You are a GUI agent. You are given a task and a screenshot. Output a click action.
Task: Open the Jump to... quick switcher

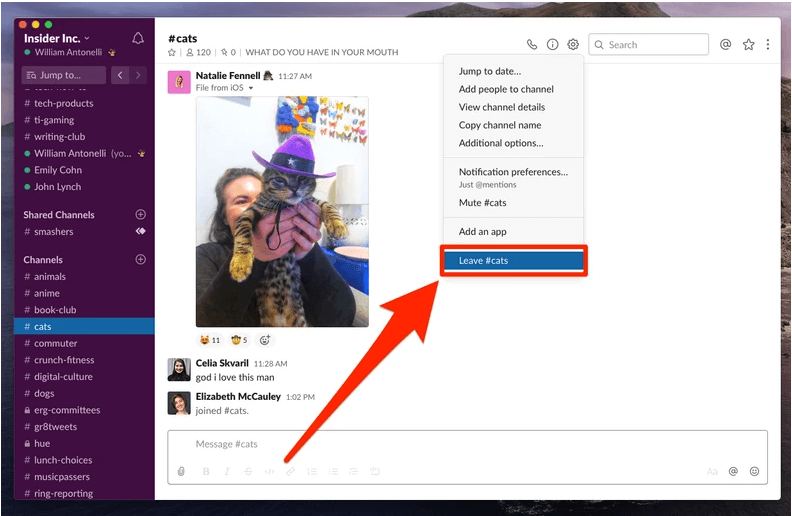tap(64, 75)
